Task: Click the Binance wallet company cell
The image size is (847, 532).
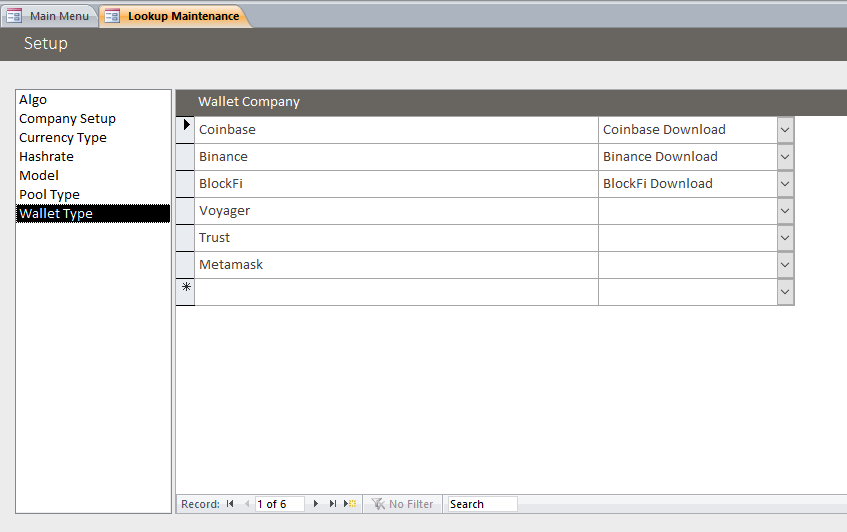Action: 396,157
